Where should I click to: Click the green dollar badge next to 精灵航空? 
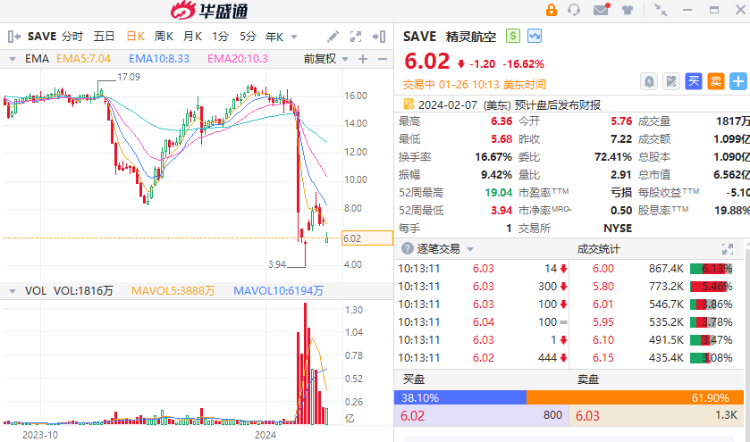[x=513, y=36]
